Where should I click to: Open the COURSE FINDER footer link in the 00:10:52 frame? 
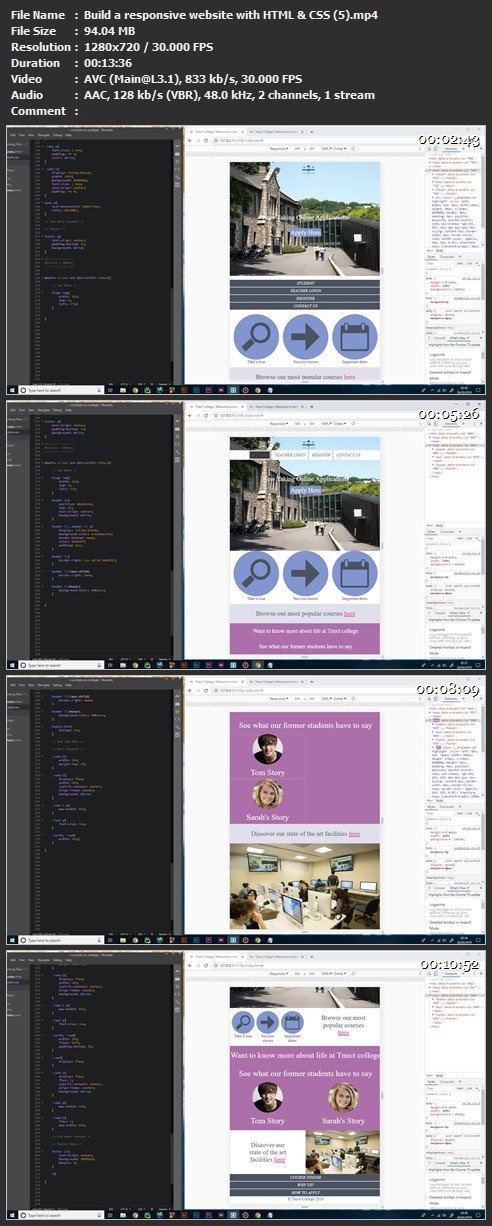[x=306, y=1179]
